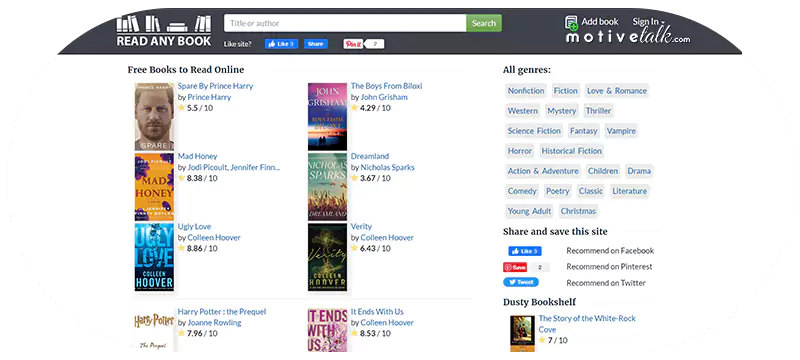Viewport: 800px width, 360px height.
Task: Select the Mystery genre tag
Action: click(x=562, y=111)
